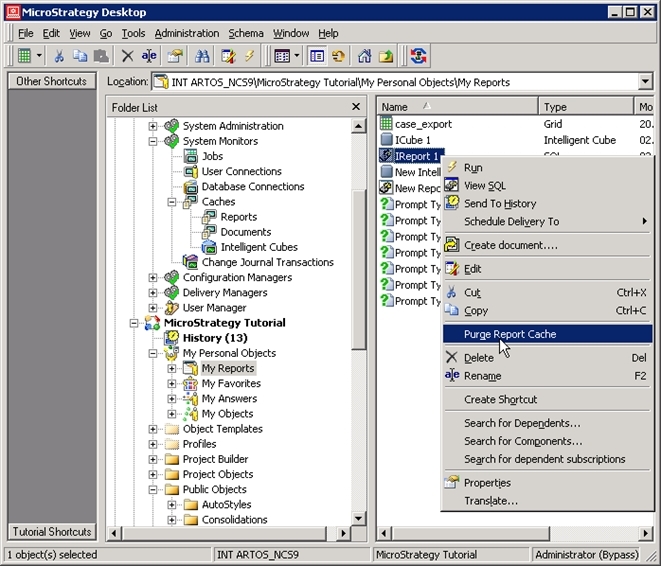Select View SQL in context menu

coord(484,186)
